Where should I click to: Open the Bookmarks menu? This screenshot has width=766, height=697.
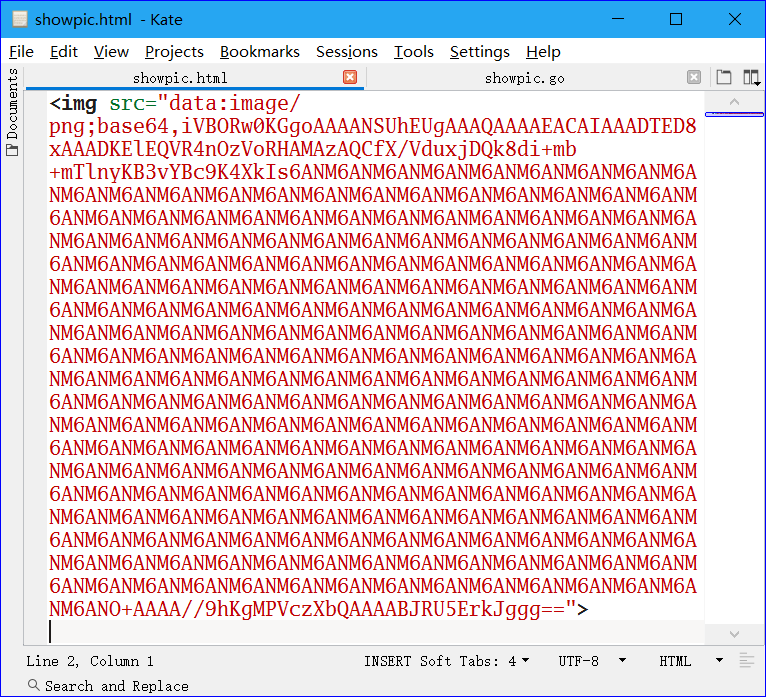pos(259,51)
